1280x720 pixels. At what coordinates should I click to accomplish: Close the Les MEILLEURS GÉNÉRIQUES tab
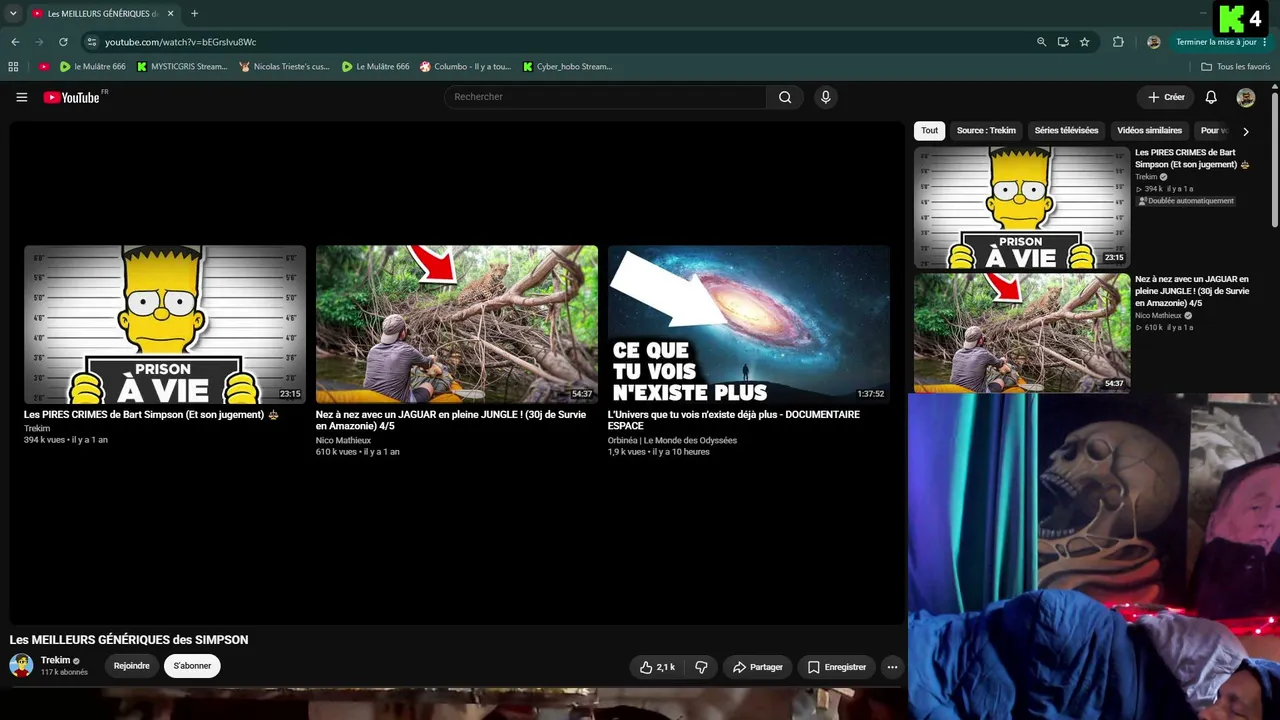[x=171, y=14]
